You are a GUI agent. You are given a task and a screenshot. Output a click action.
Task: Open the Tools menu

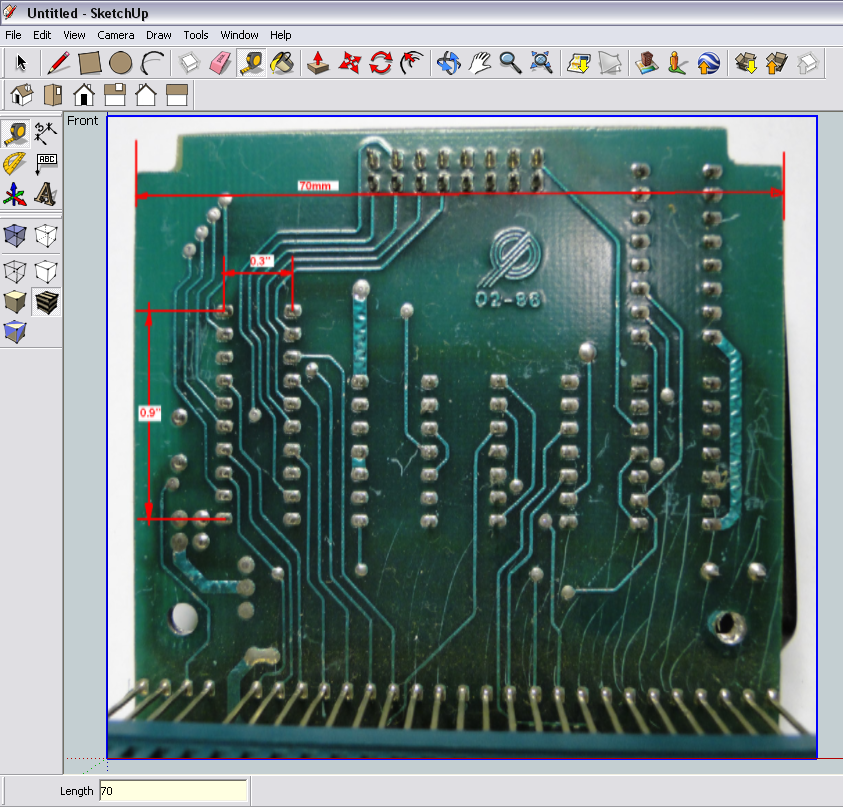[x=196, y=35]
